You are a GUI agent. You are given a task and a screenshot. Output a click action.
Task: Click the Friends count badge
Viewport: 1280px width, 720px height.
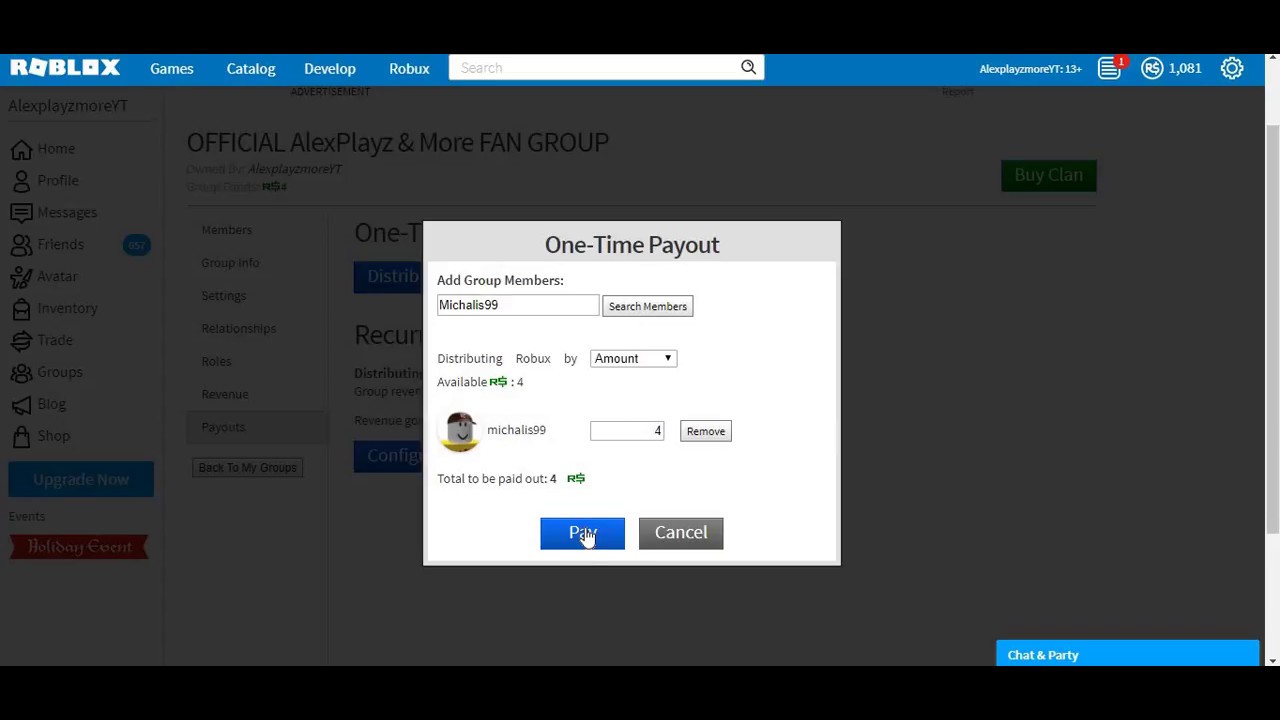pyautogui.click(x=136, y=245)
